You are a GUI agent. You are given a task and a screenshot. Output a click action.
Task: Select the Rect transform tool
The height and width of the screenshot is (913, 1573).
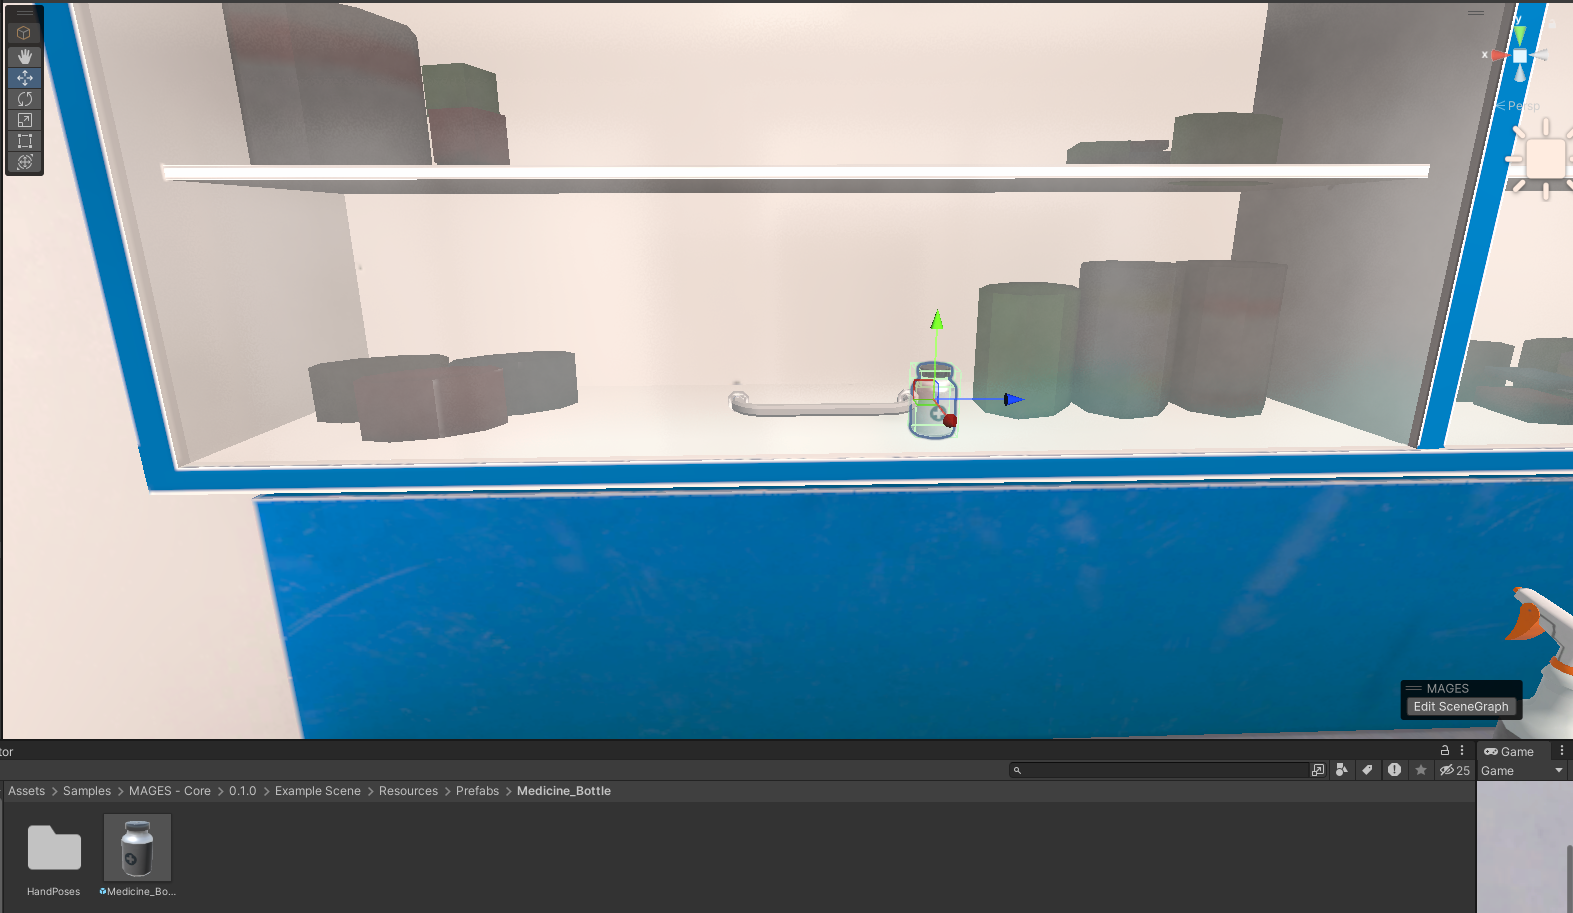tap(25, 140)
